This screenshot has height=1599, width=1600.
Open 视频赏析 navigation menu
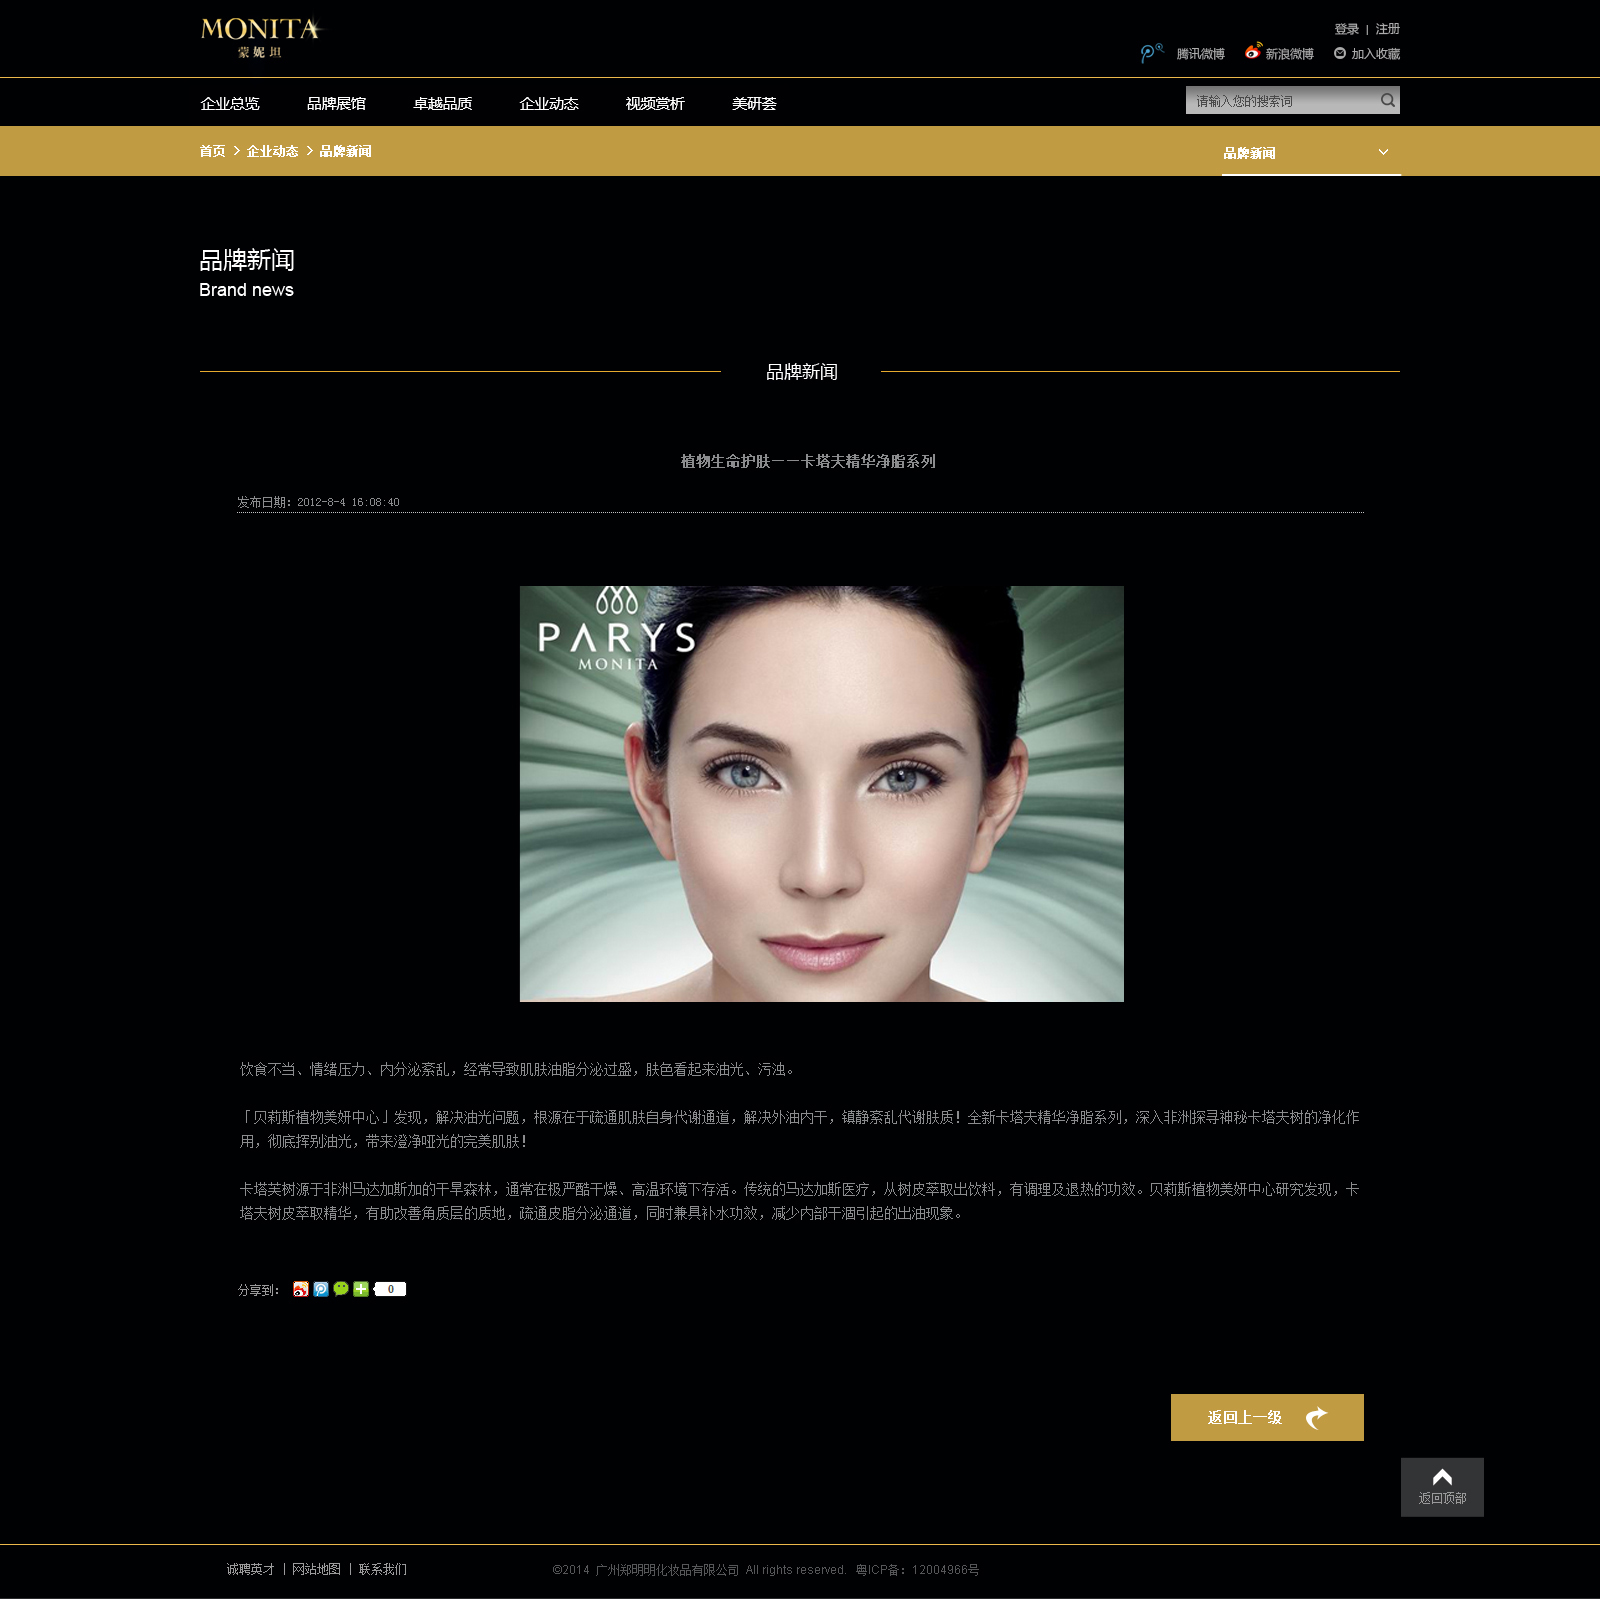(x=655, y=103)
